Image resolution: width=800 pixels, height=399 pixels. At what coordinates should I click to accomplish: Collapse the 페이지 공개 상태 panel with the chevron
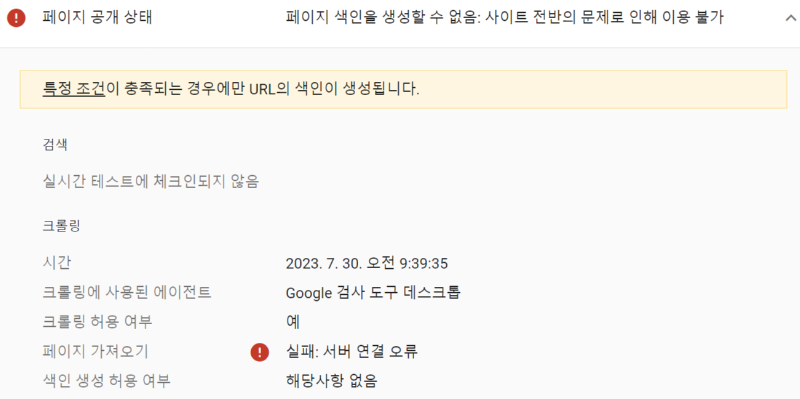point(791,18)
